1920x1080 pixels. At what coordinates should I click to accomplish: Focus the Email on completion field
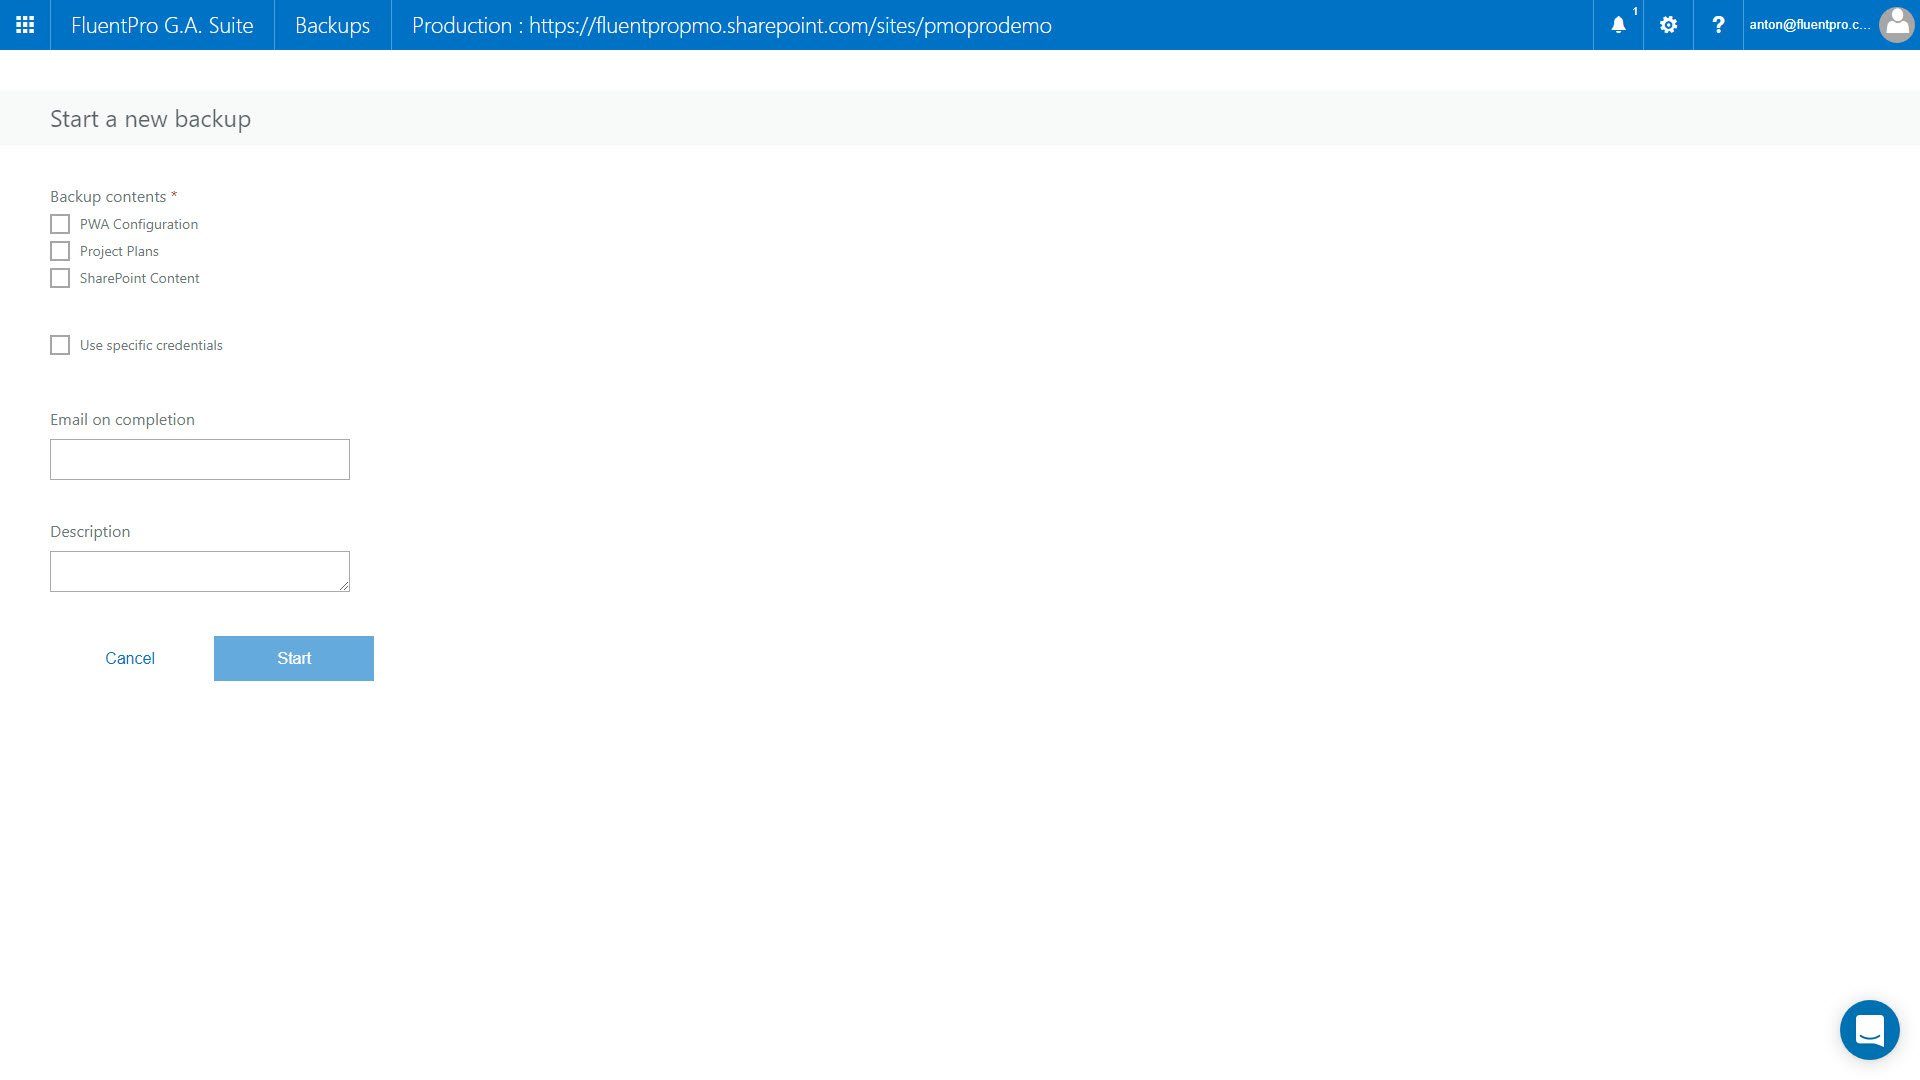pos(200,459)
